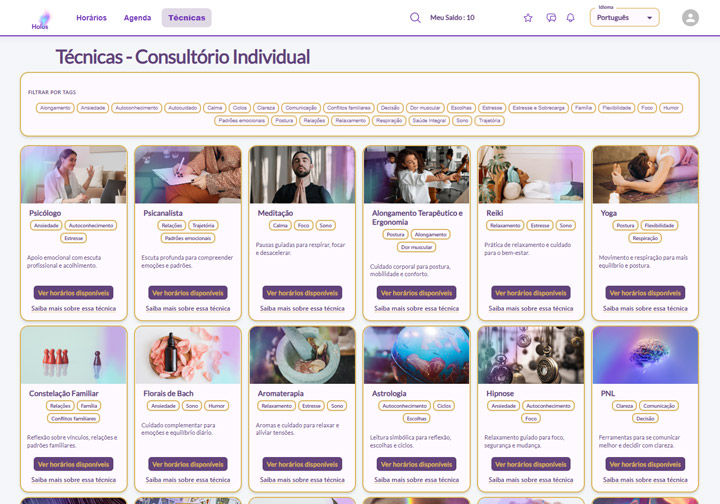Open Saiba mais link under Meditação

click(x=302, y=308)
